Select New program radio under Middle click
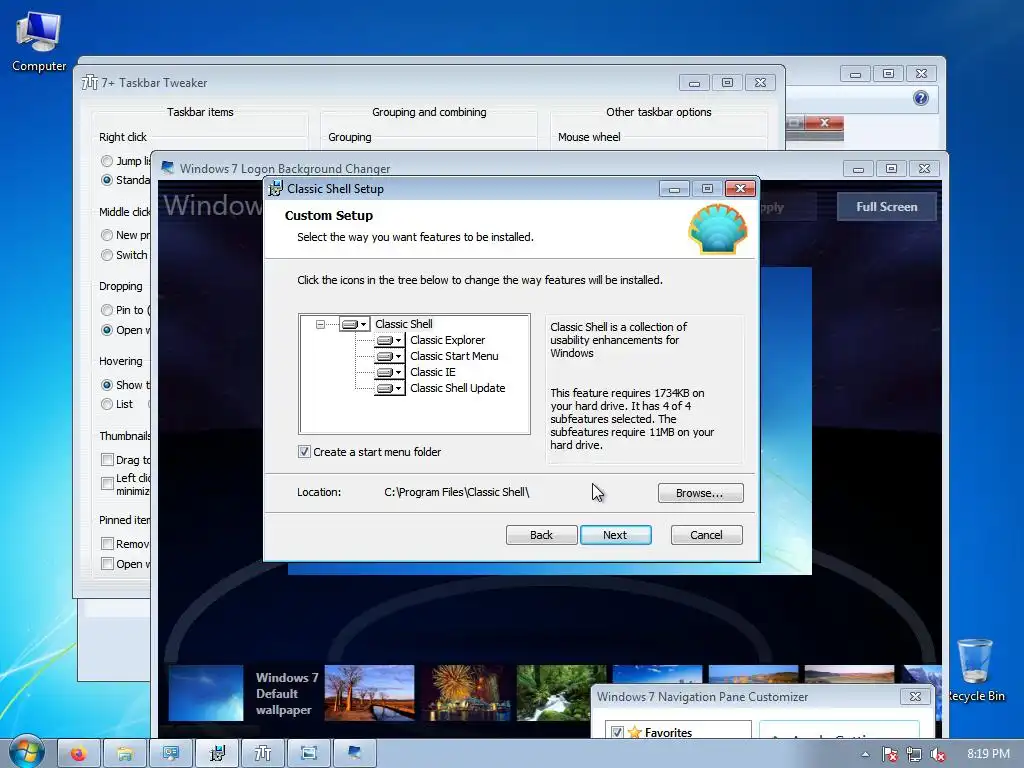 pyautogui.click(x=106, y=235)
